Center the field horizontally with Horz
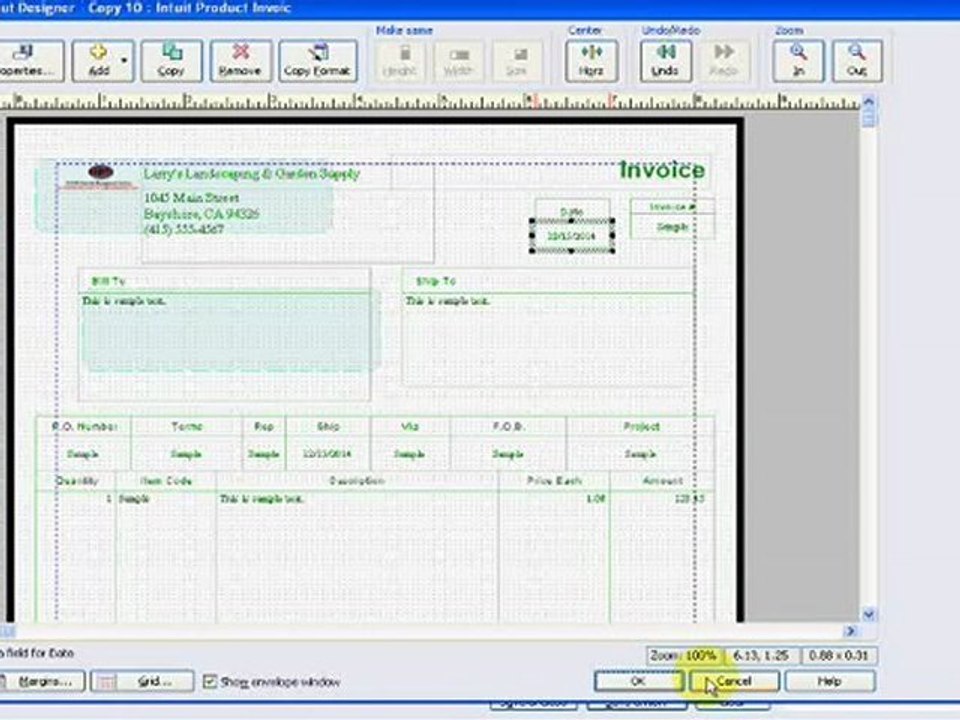 pos(591,61)
